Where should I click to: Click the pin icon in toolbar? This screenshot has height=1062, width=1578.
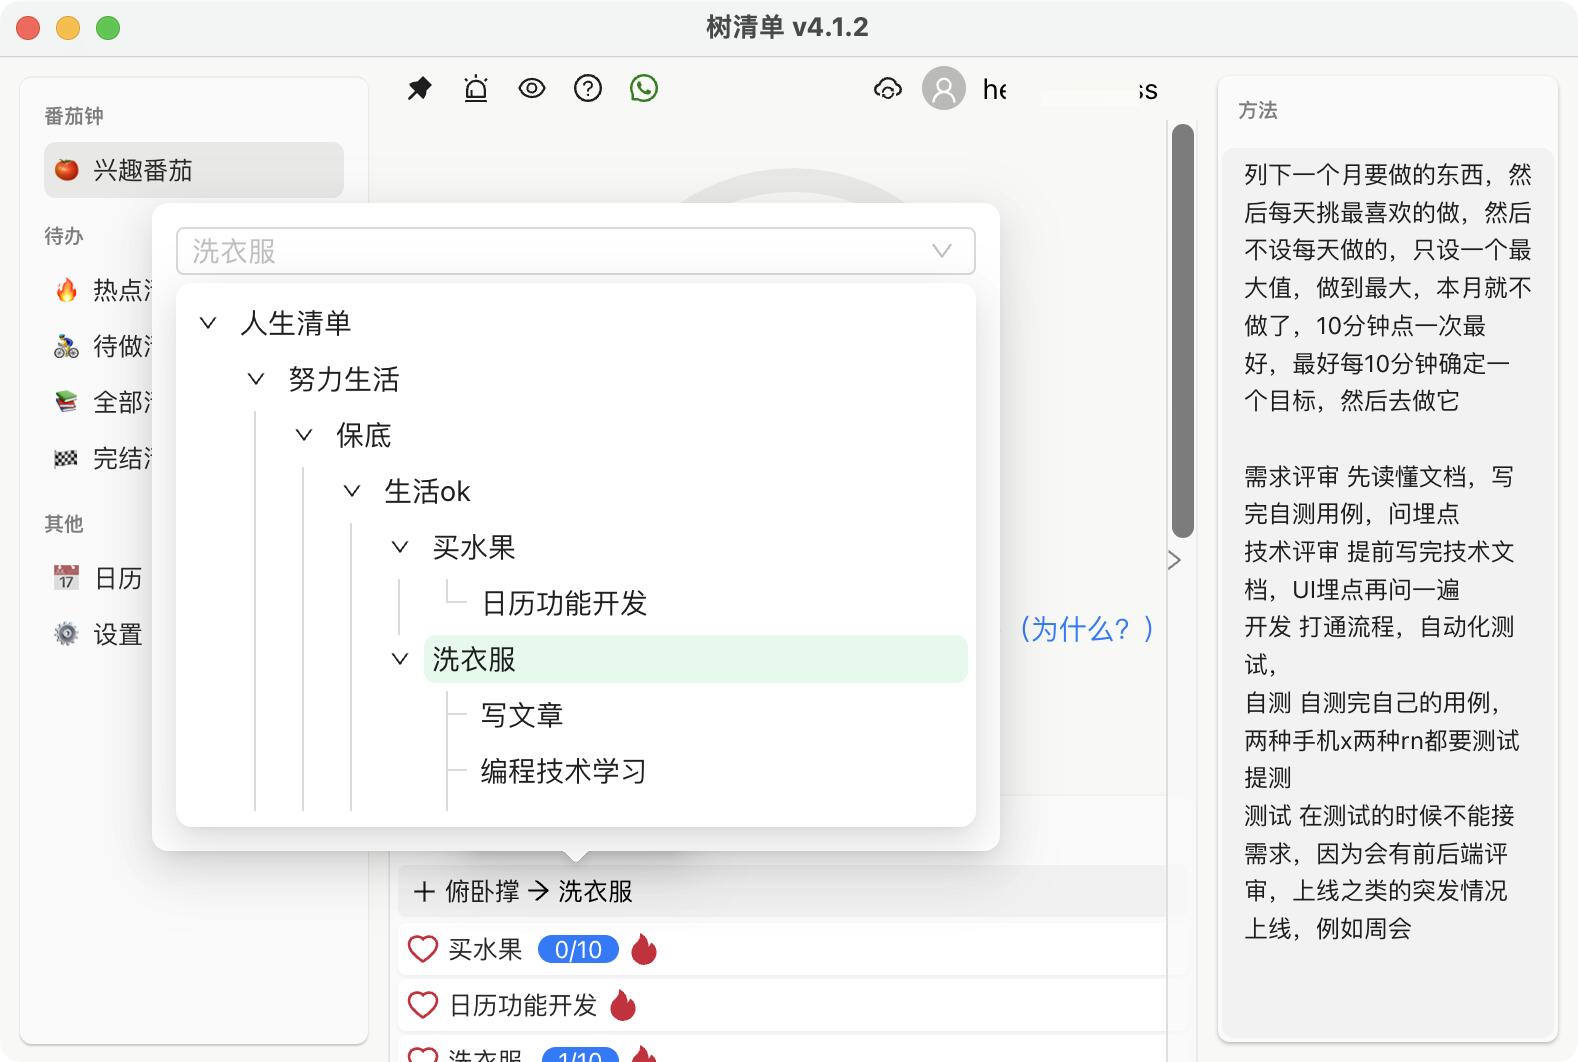tap(420, 89)
